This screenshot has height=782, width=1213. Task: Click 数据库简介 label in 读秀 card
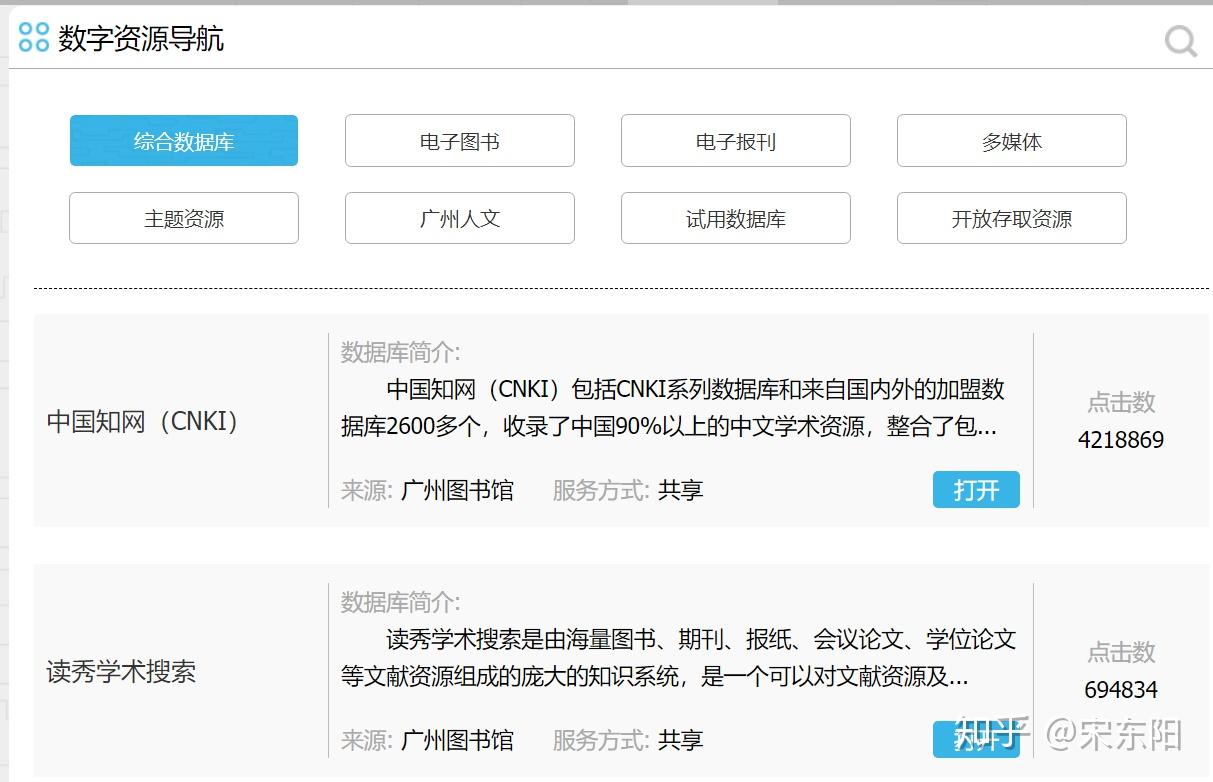(401, 602)
